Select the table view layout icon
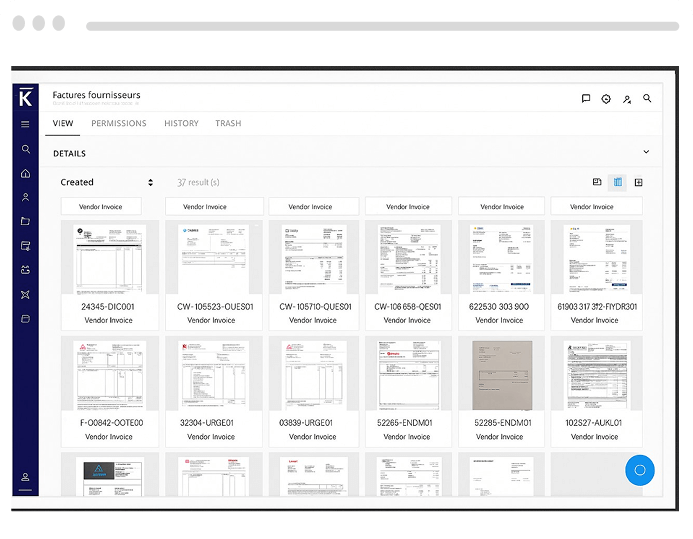 coord(638,182)
